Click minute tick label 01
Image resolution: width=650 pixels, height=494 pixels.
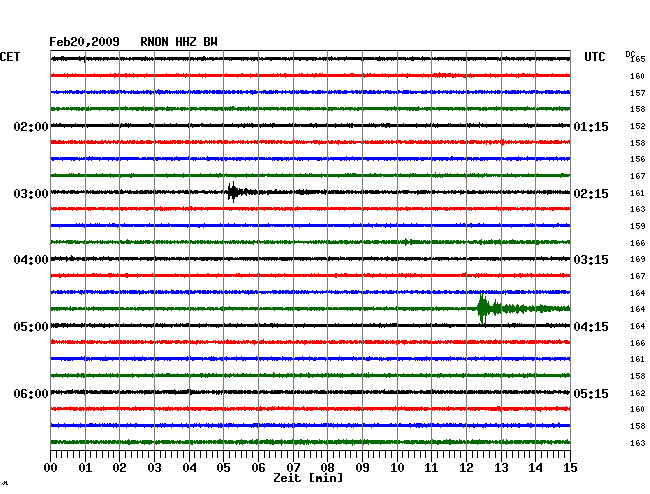coord(85,468)
